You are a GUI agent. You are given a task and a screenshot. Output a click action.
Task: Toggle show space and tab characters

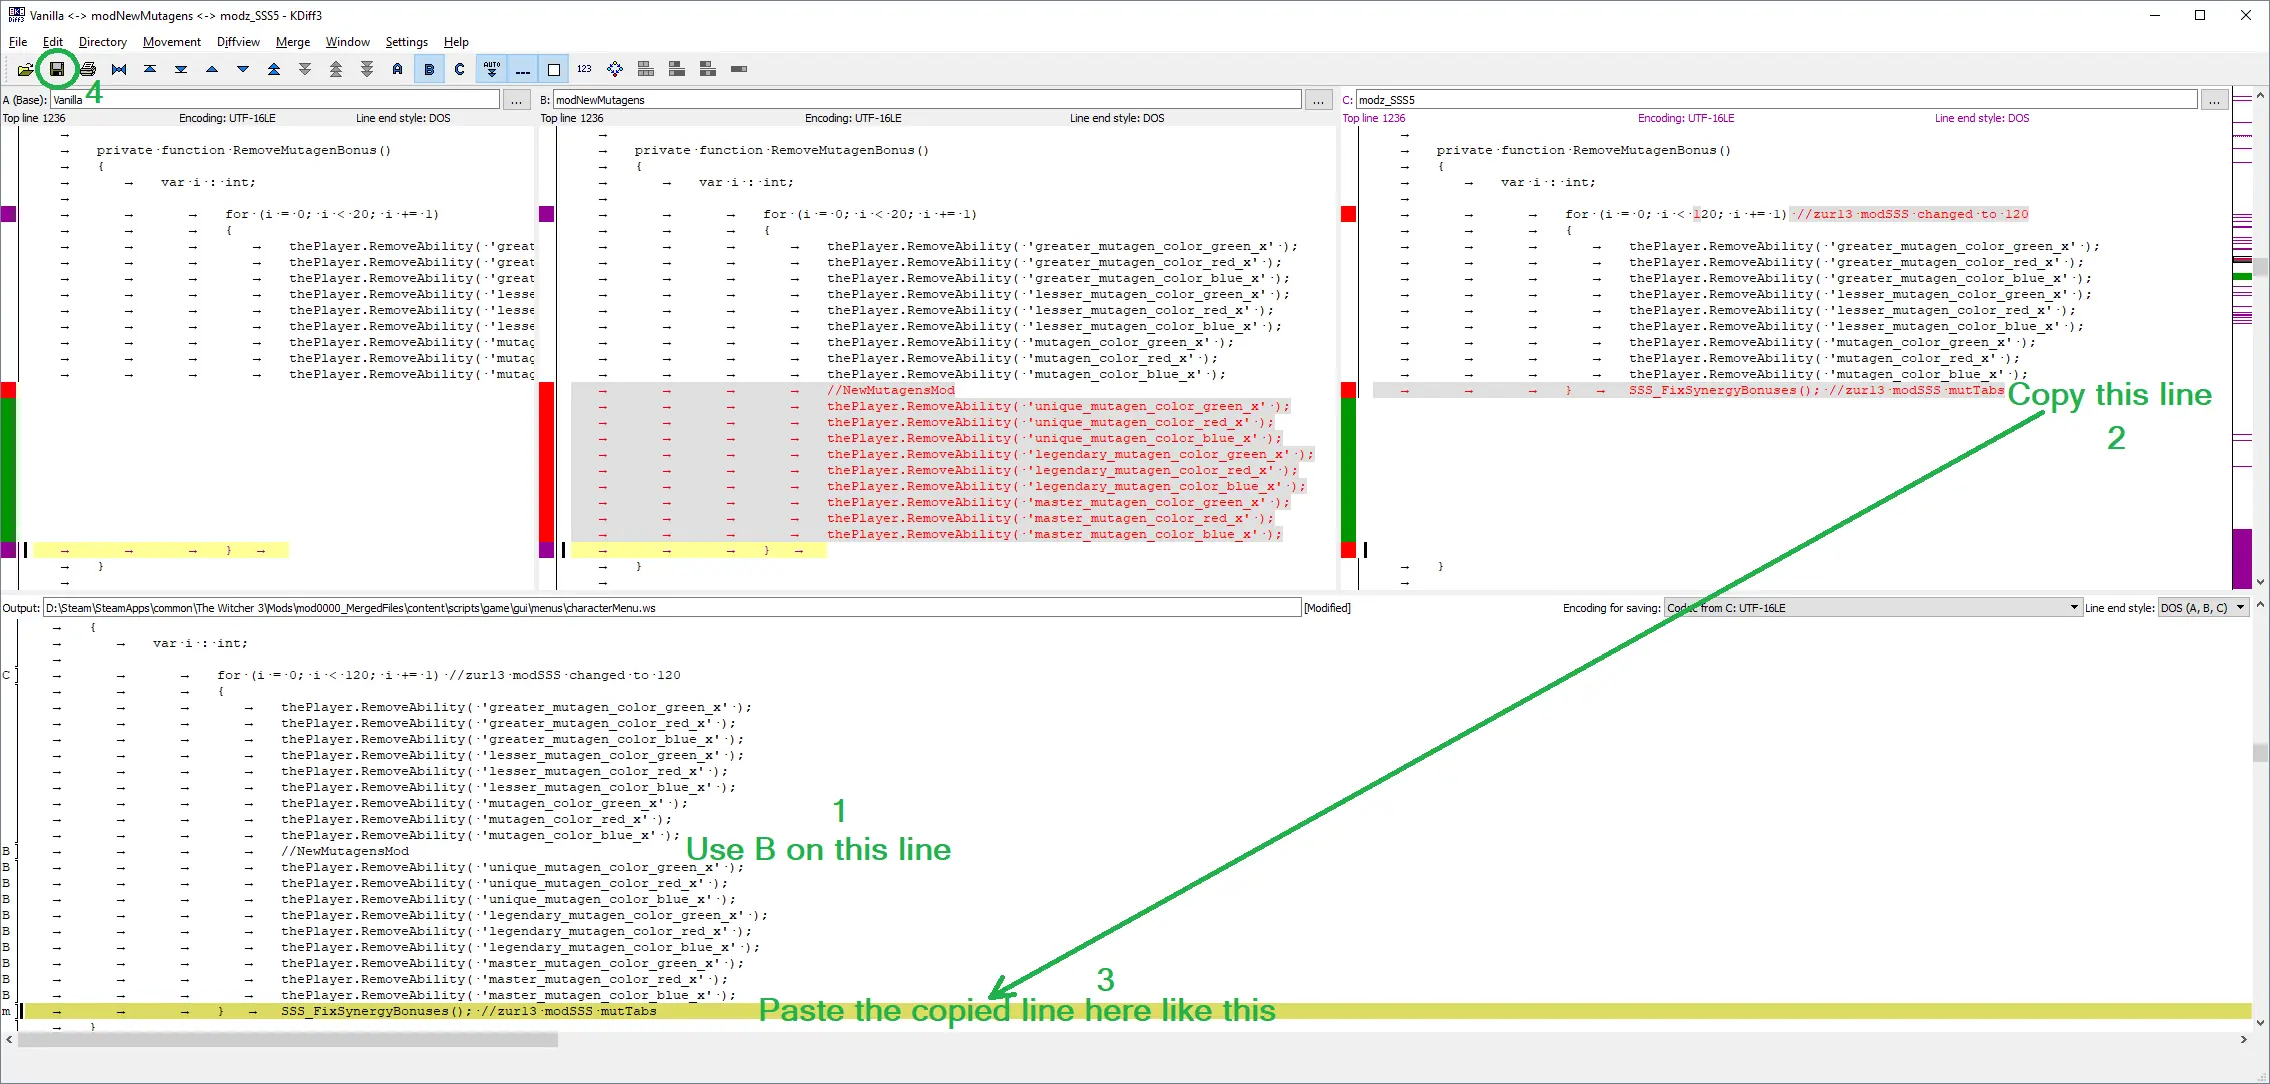click(522, 69)
